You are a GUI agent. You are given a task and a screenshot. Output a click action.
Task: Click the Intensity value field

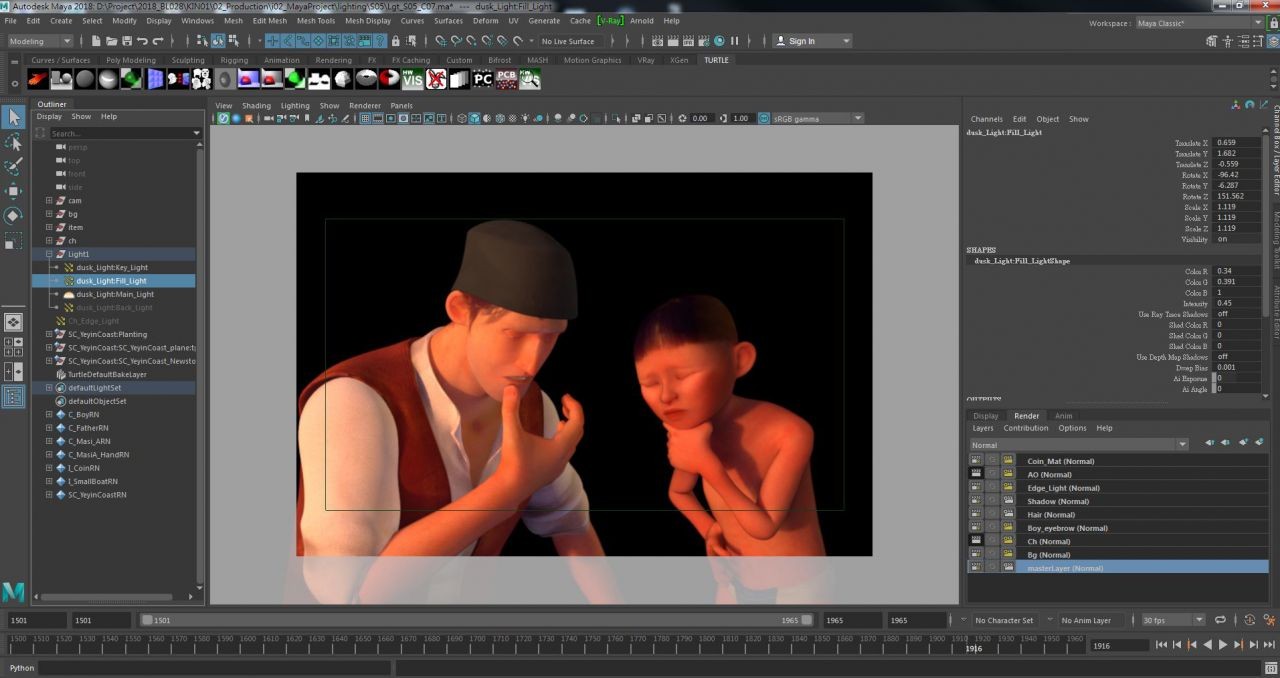pos(1236,303)
